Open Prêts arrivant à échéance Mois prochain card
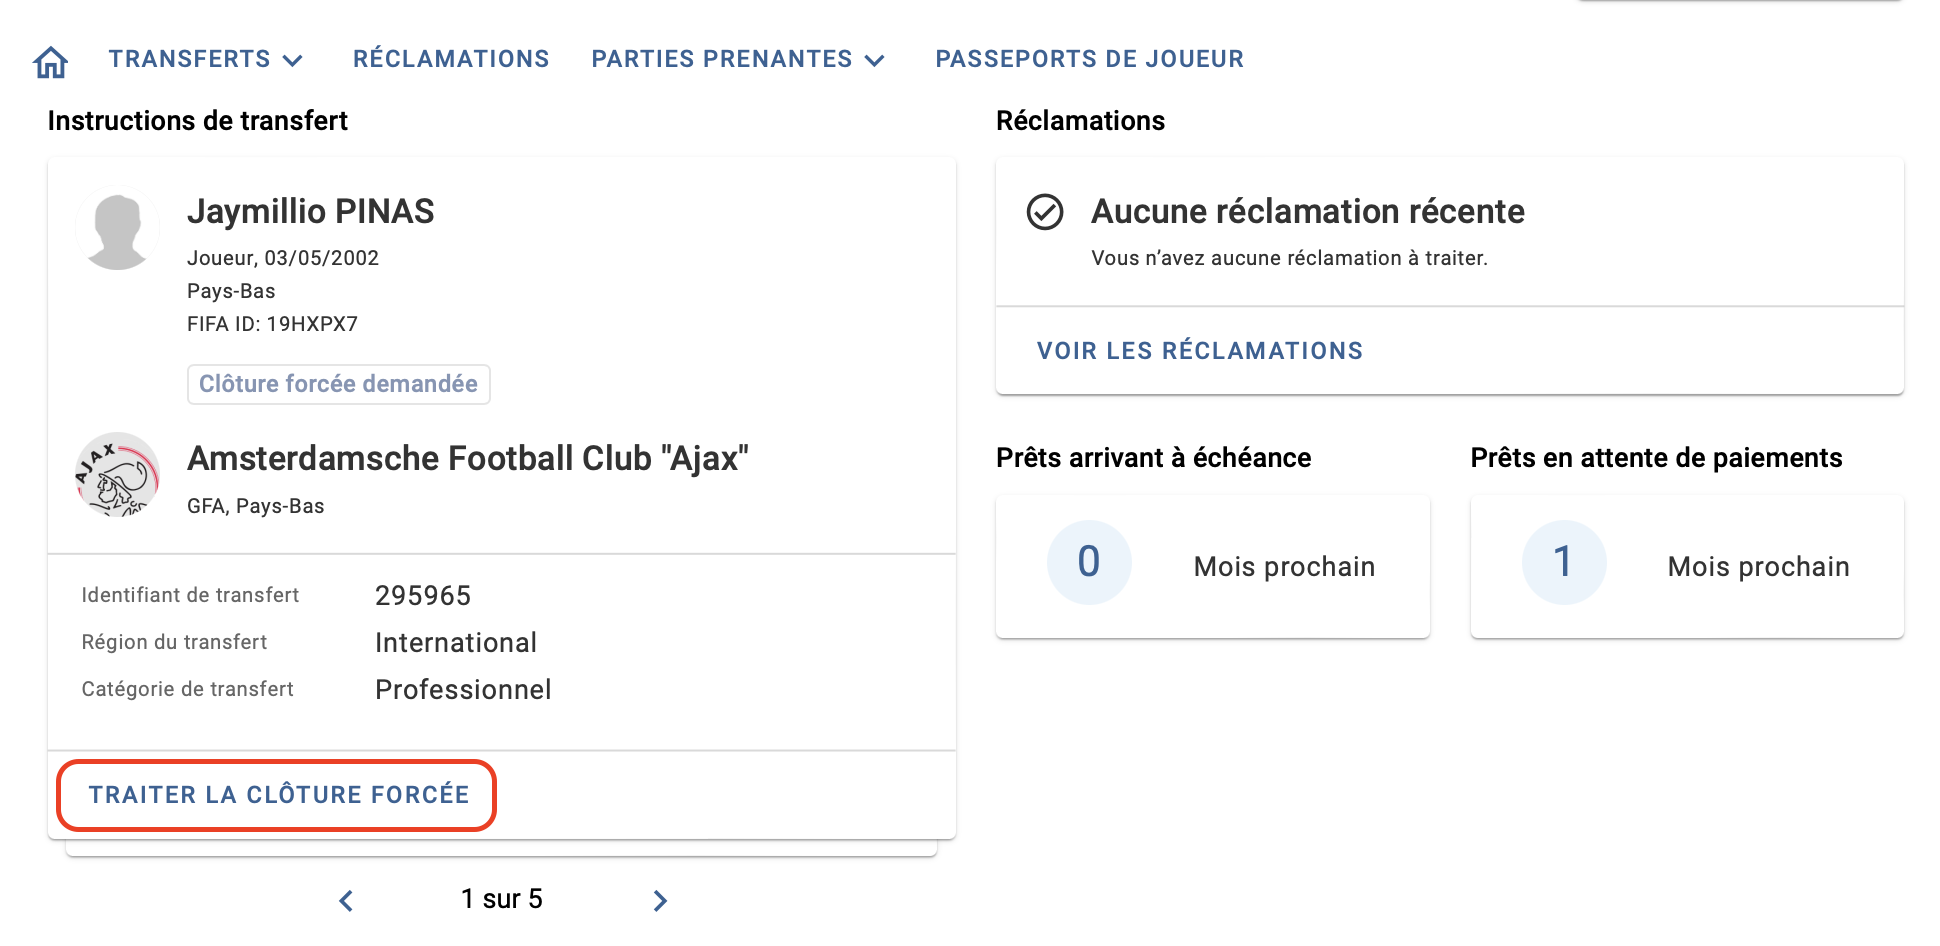 point(1213,566)
